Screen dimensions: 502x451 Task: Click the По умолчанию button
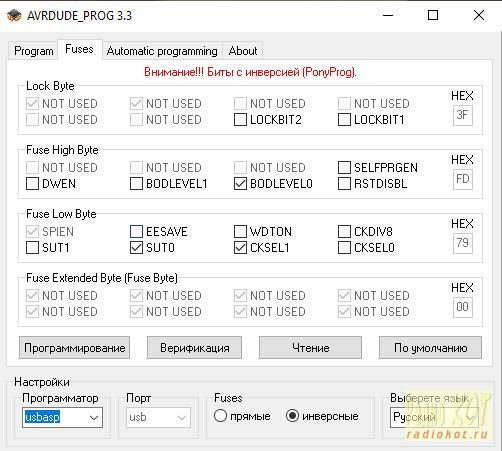[x=430, y=348]
